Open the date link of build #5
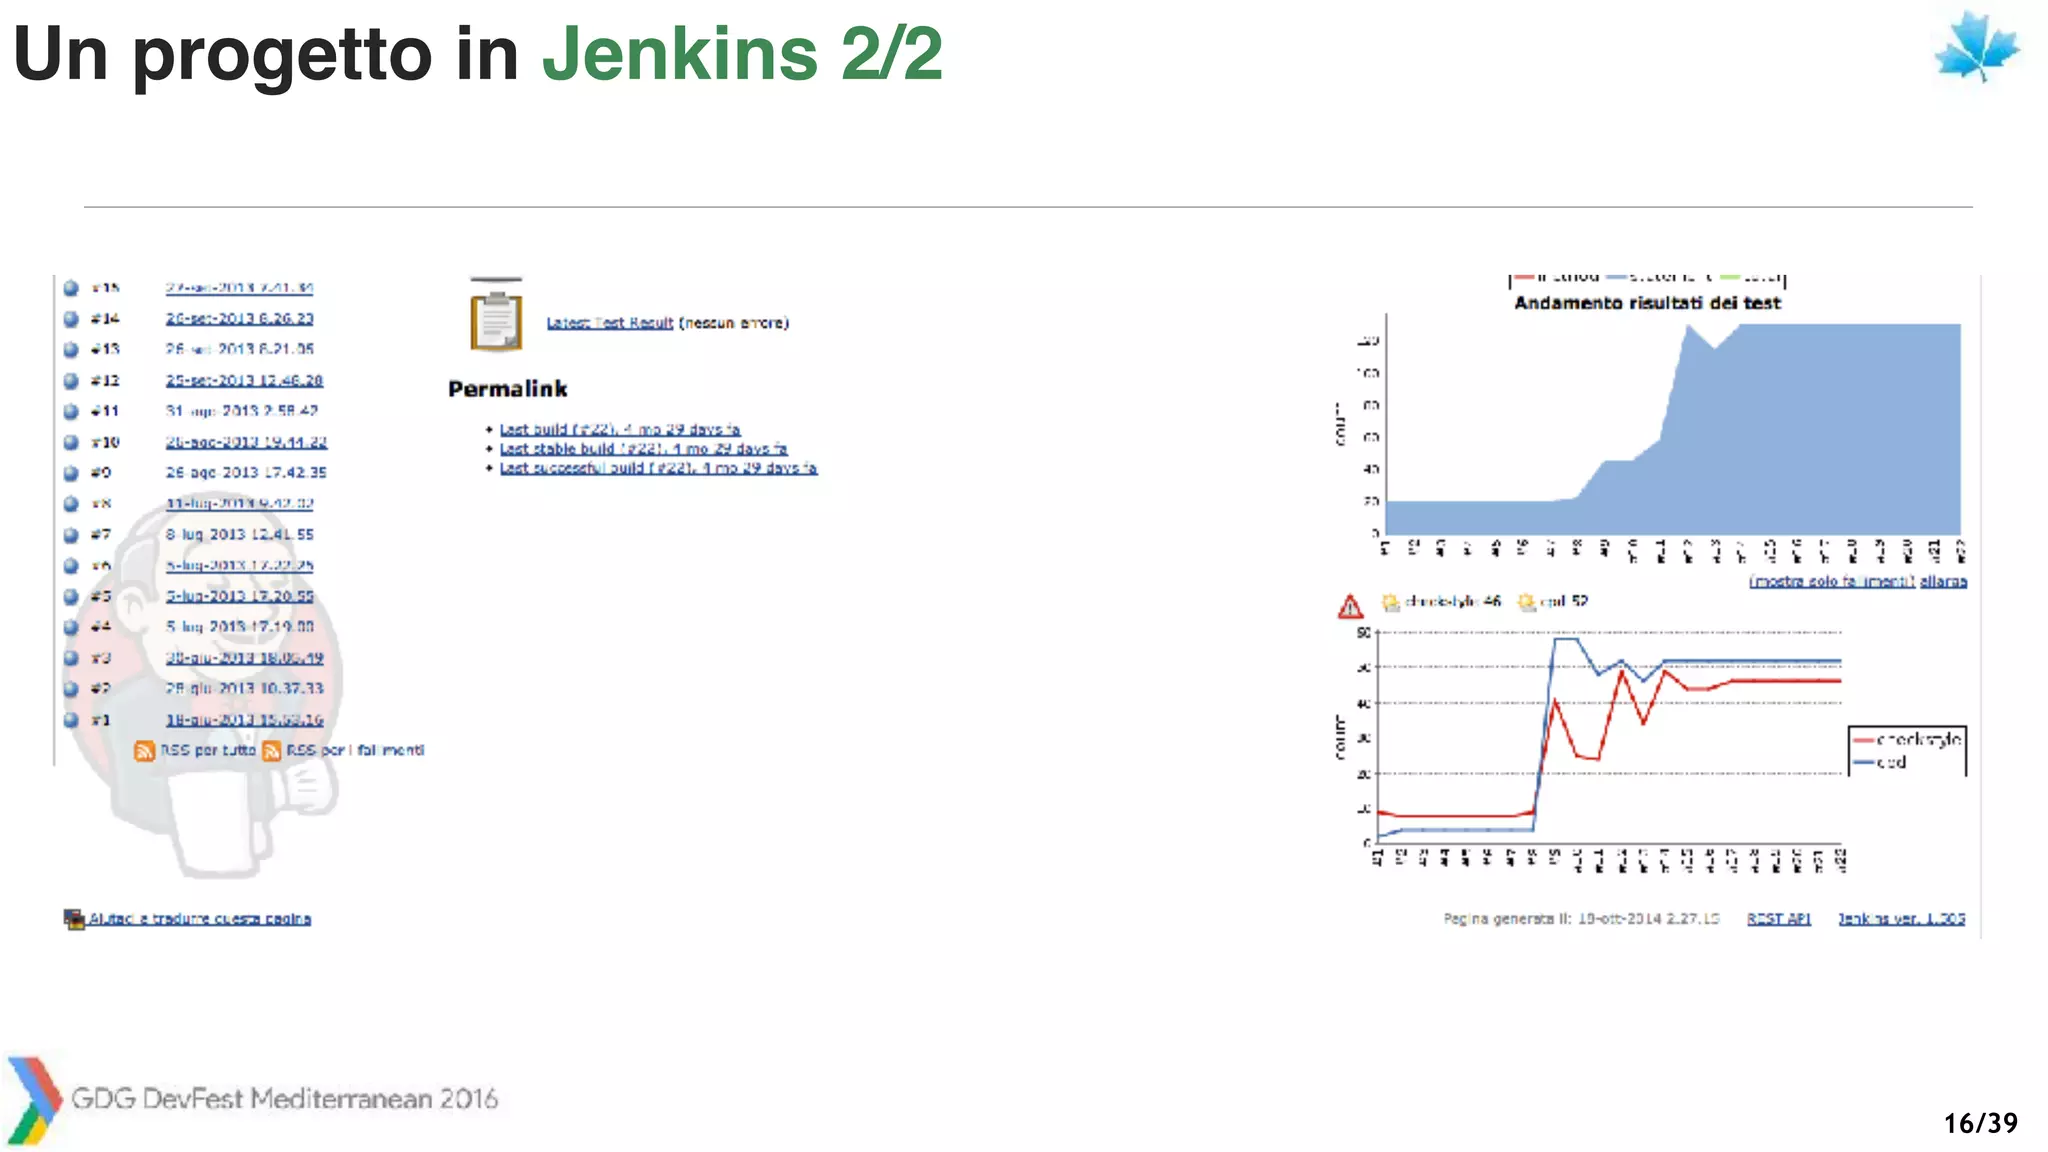 point(240,596)
